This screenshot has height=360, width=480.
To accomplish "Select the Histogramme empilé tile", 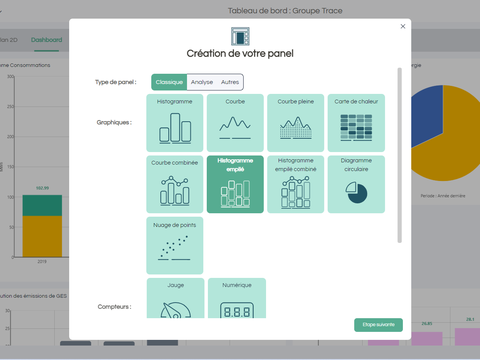I will tap(235, 184).
